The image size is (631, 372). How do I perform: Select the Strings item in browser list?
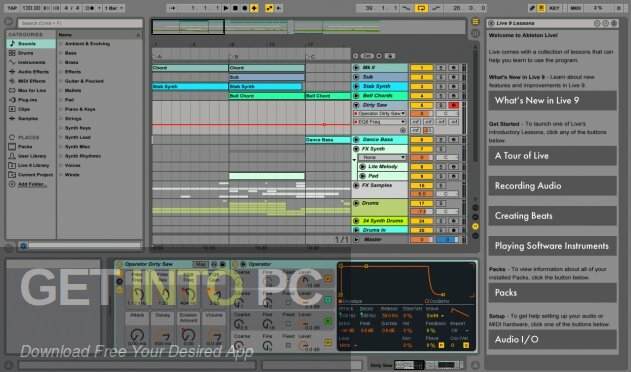(x=73, y=118)
